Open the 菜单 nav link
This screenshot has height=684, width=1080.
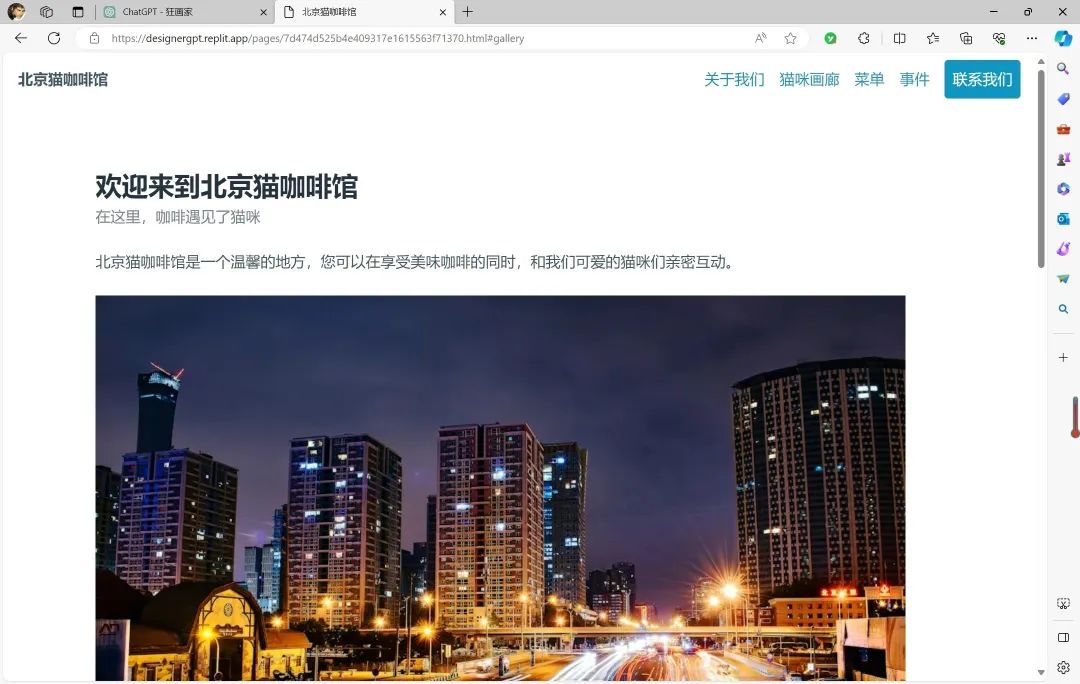tap(869, 80)
